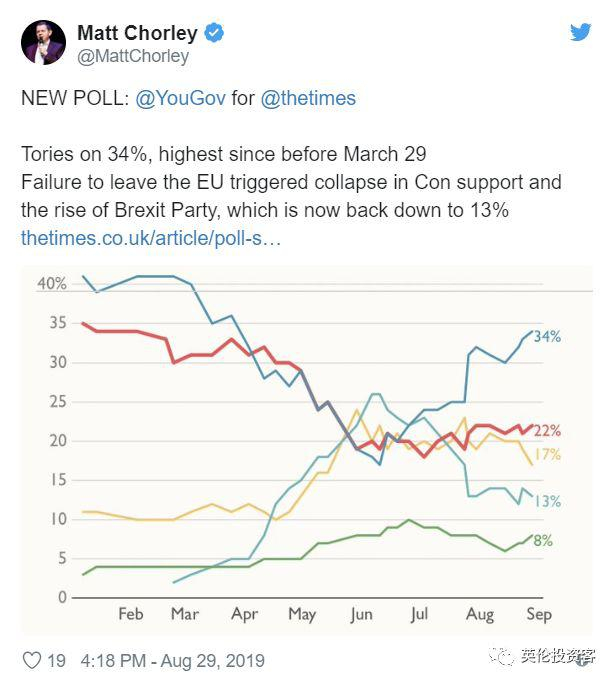Click the yellow 17% chart label
The height and width of the screenshot is (683, 615).
click(x=548, y=455)
